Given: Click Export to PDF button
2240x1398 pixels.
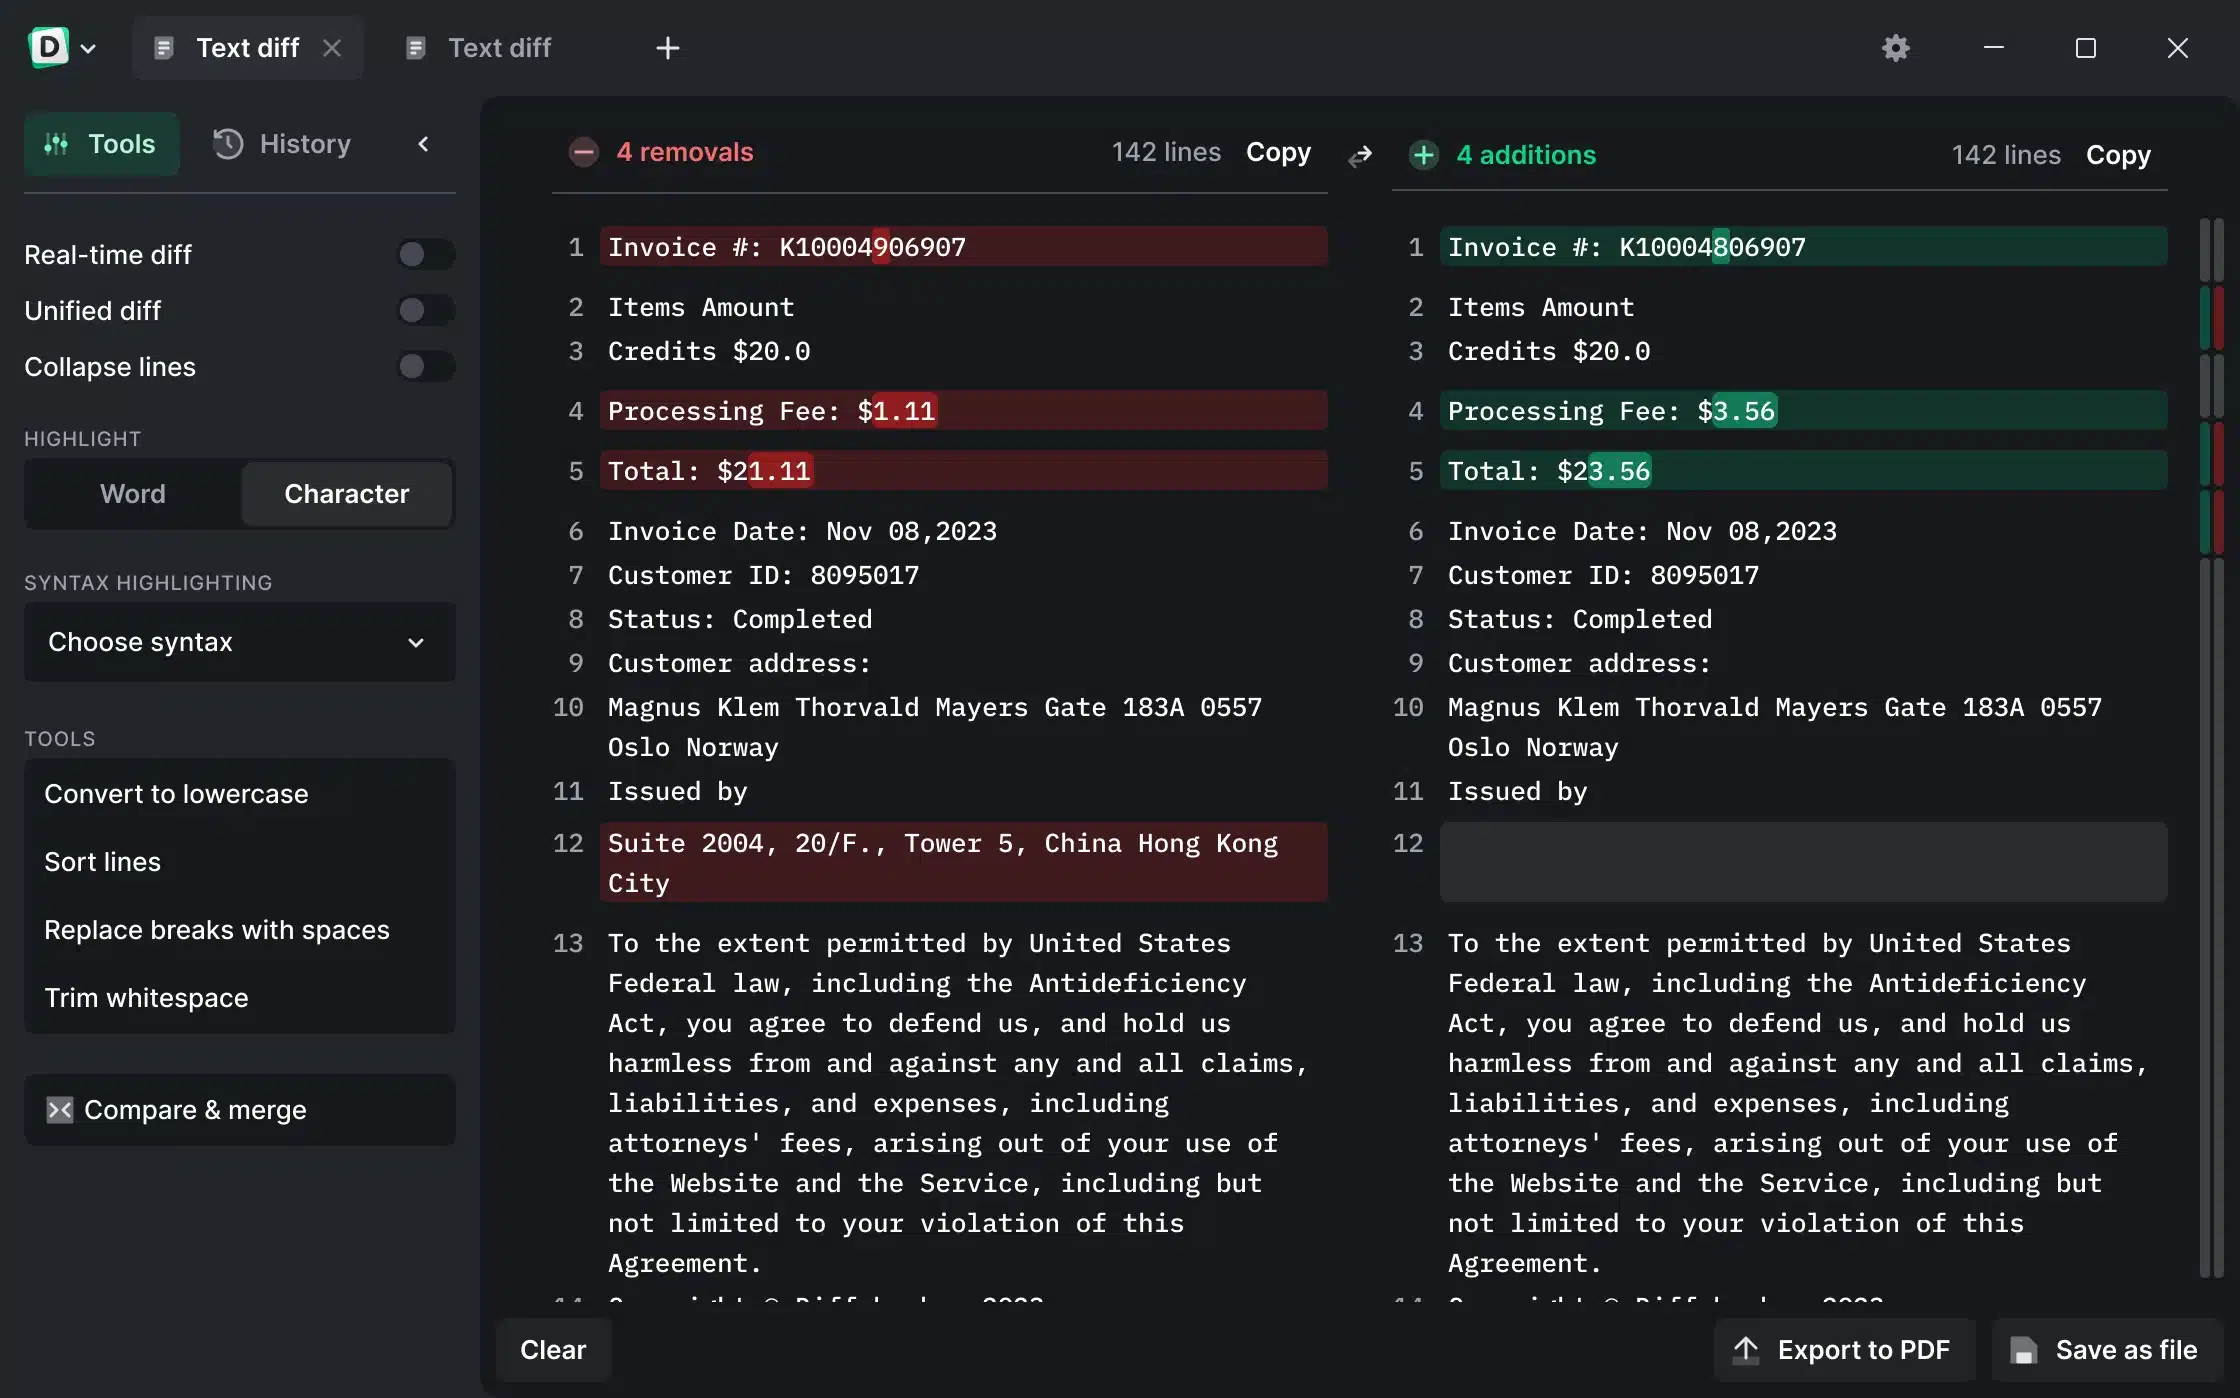Looking at the screenshot, I should 1845,1350.
